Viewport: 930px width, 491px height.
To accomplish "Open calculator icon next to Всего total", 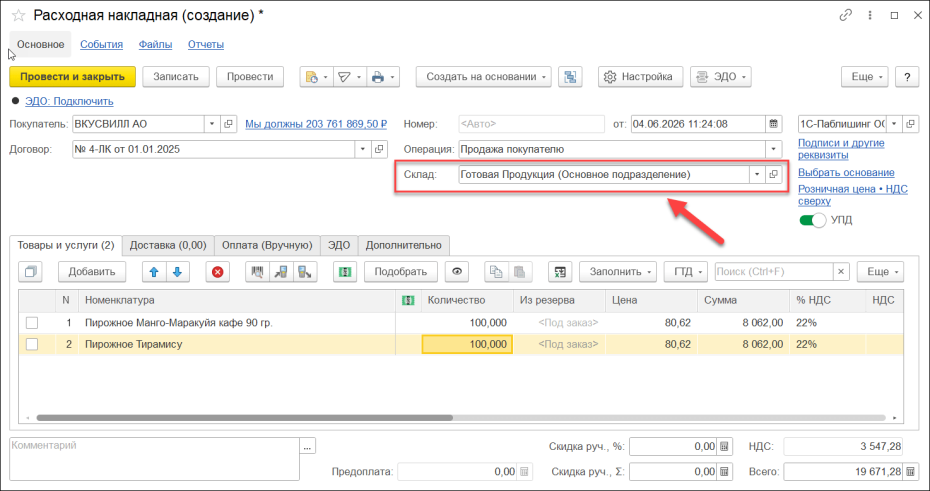I will pyautogui.click(x=910, y=472).
